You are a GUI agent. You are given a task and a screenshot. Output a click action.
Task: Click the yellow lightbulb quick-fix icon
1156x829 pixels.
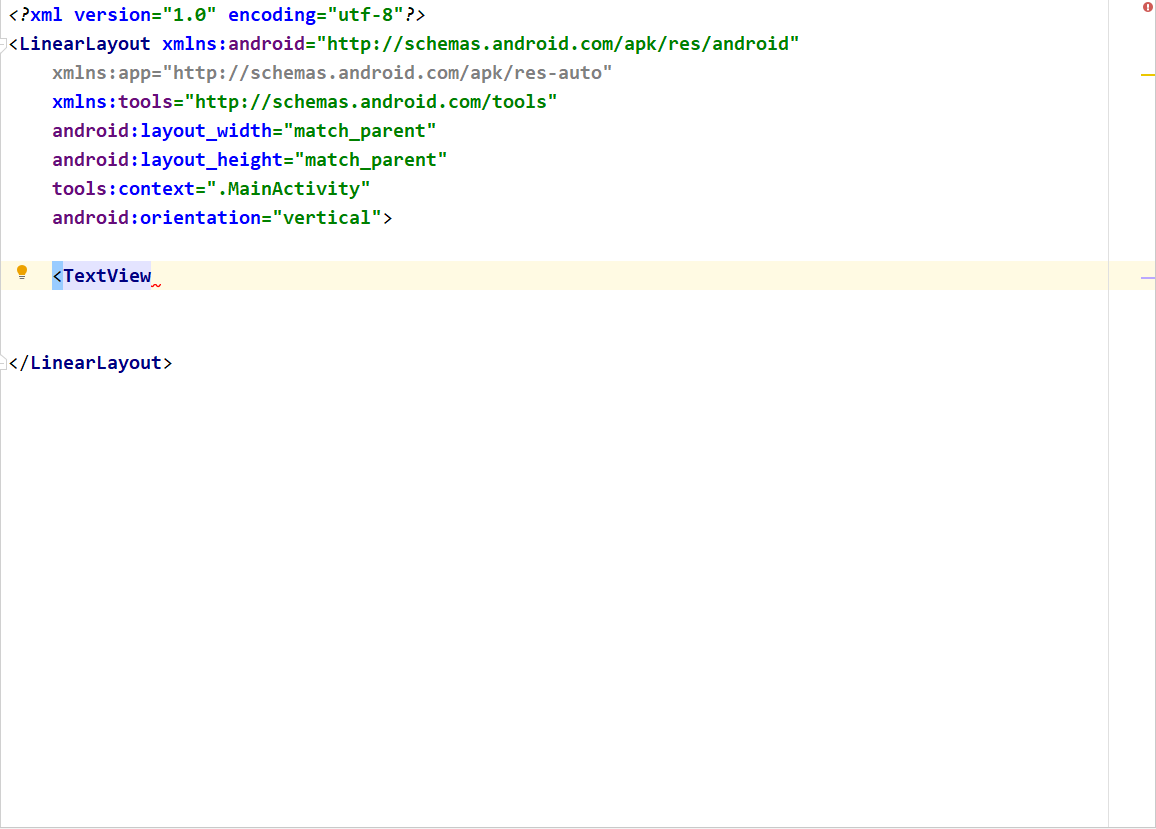[x=22, y=273]
